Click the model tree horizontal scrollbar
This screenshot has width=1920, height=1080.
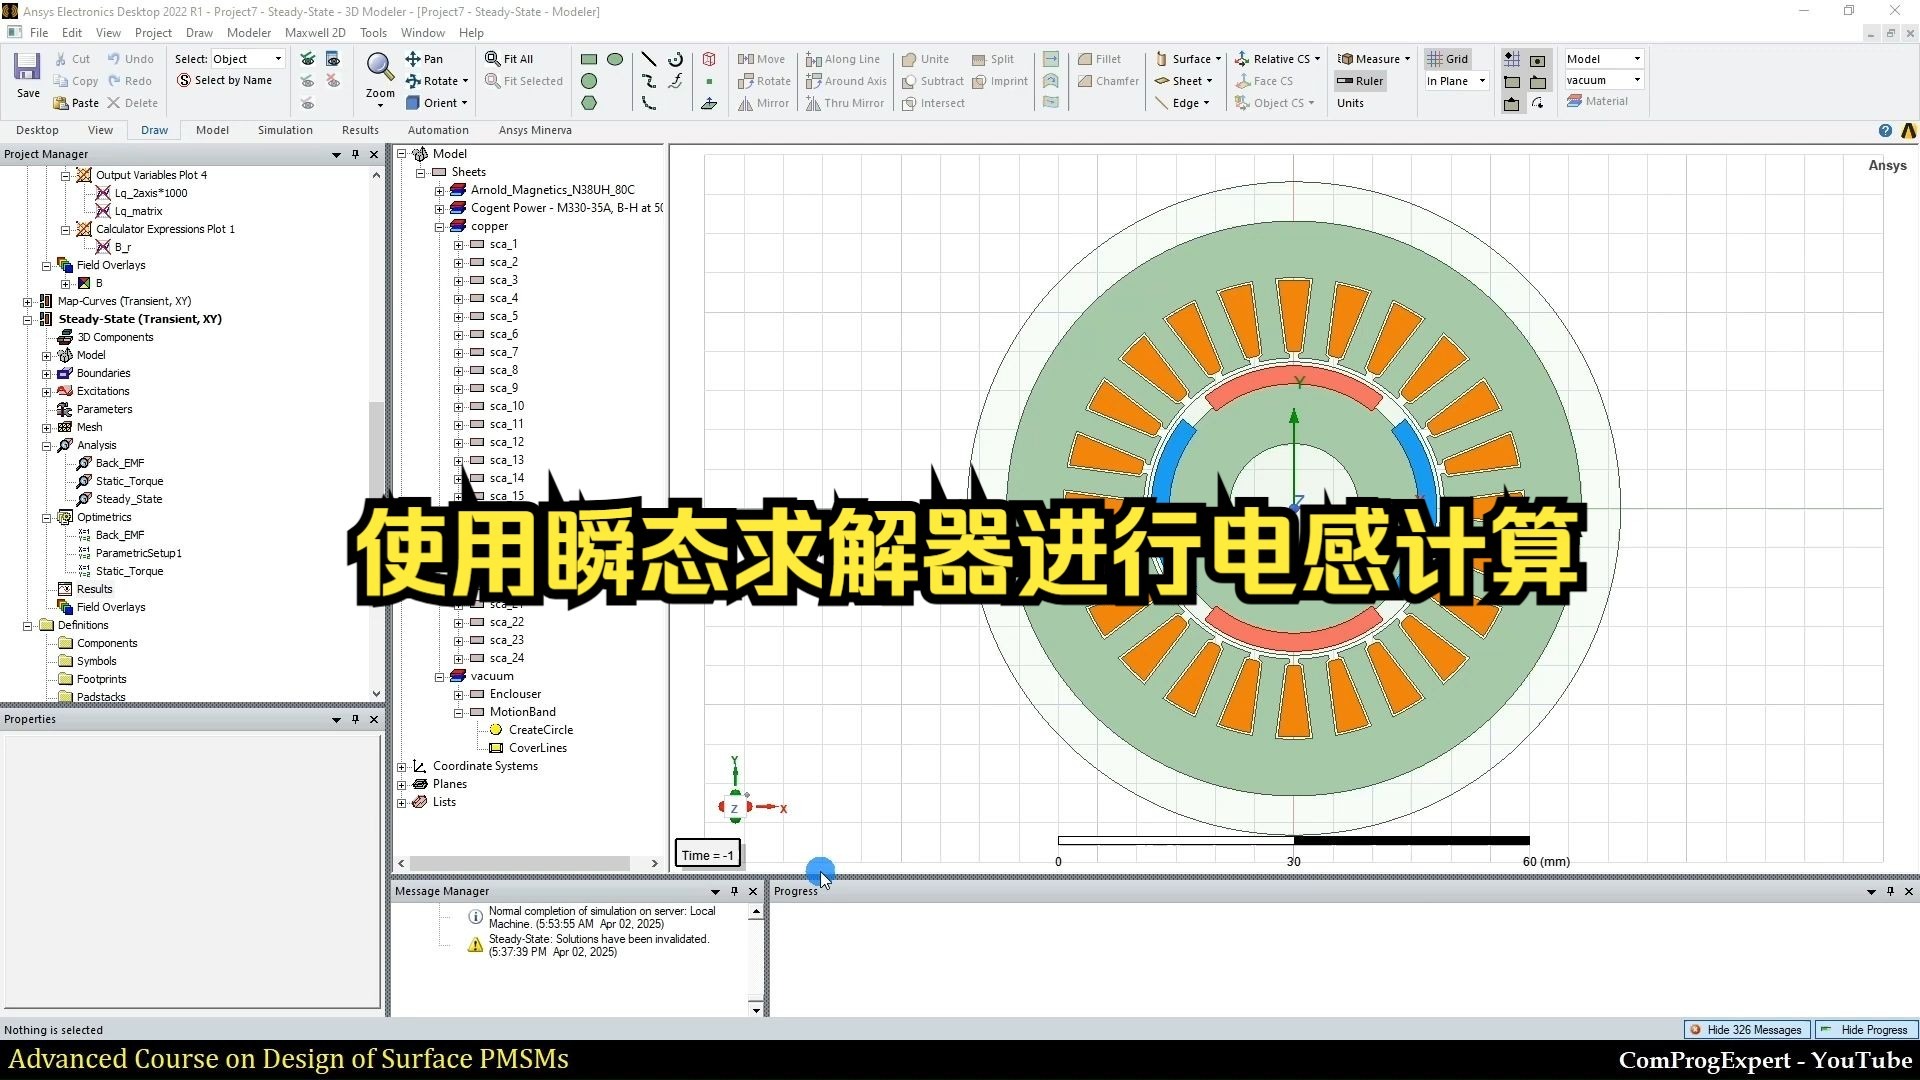pos(520,863)
